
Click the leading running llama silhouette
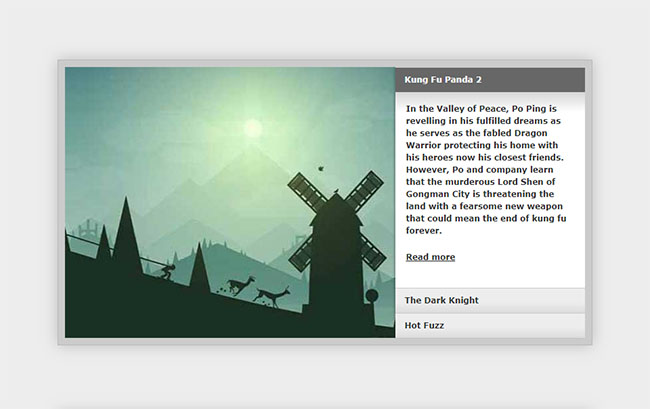point(272,294)
